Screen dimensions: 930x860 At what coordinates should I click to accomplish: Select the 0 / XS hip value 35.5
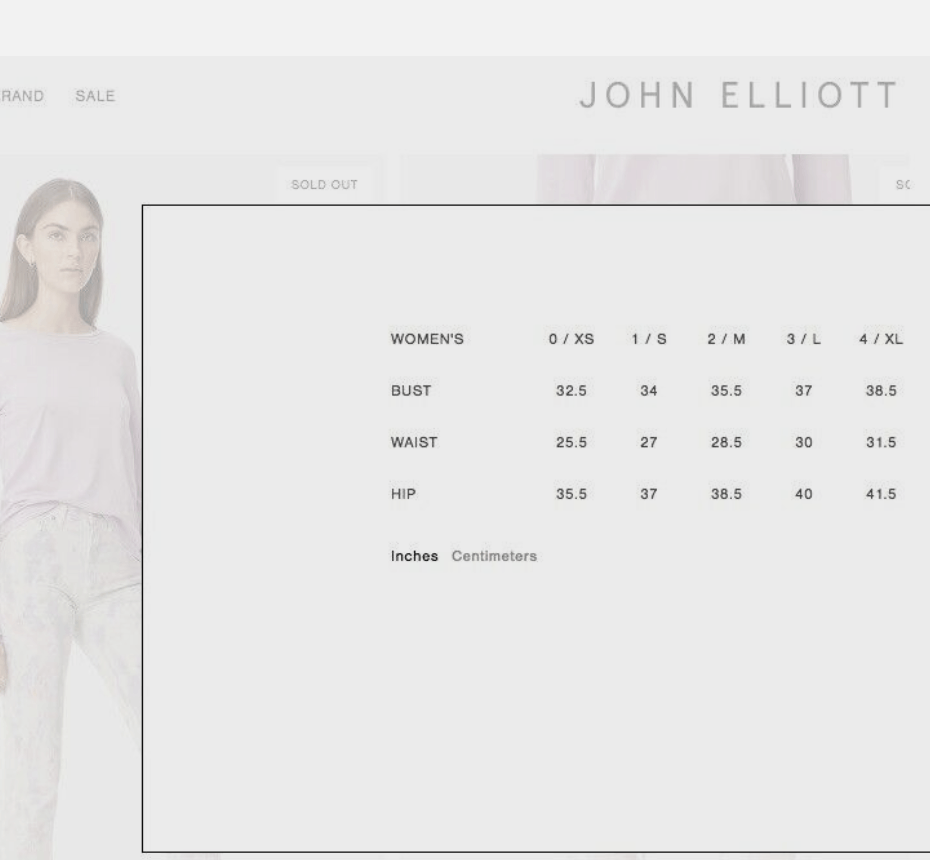click(571, 494)
